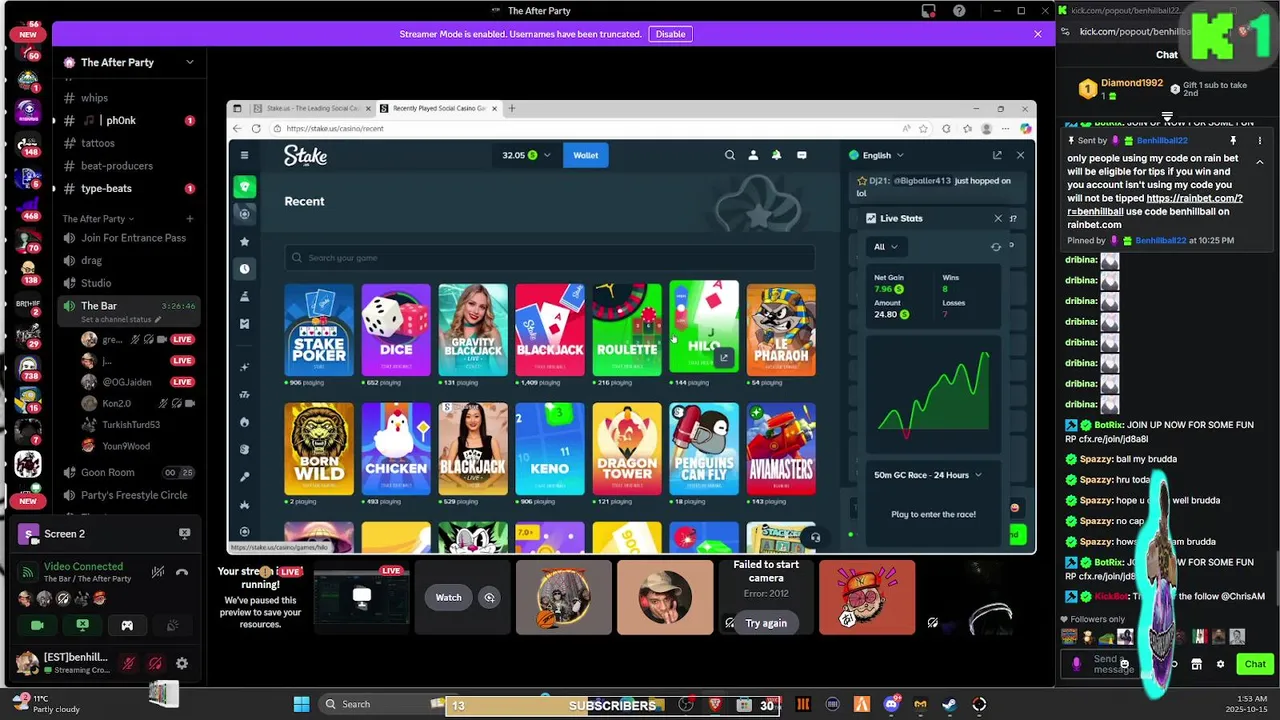Click the blue Wallet button
Screen dimensions: 1280x720
pos(585,155)
